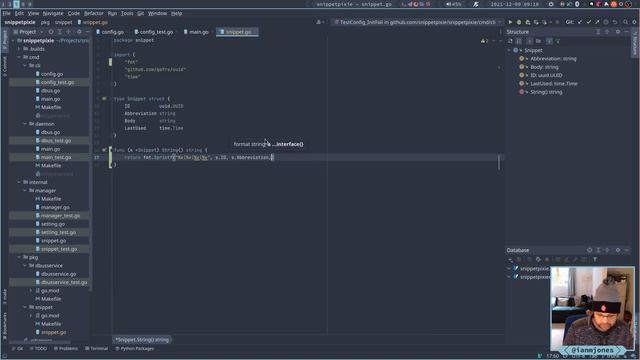Open Terminal tool window button
The height and width of the screenshot is (360, 640).
click(x=97, y=349)
